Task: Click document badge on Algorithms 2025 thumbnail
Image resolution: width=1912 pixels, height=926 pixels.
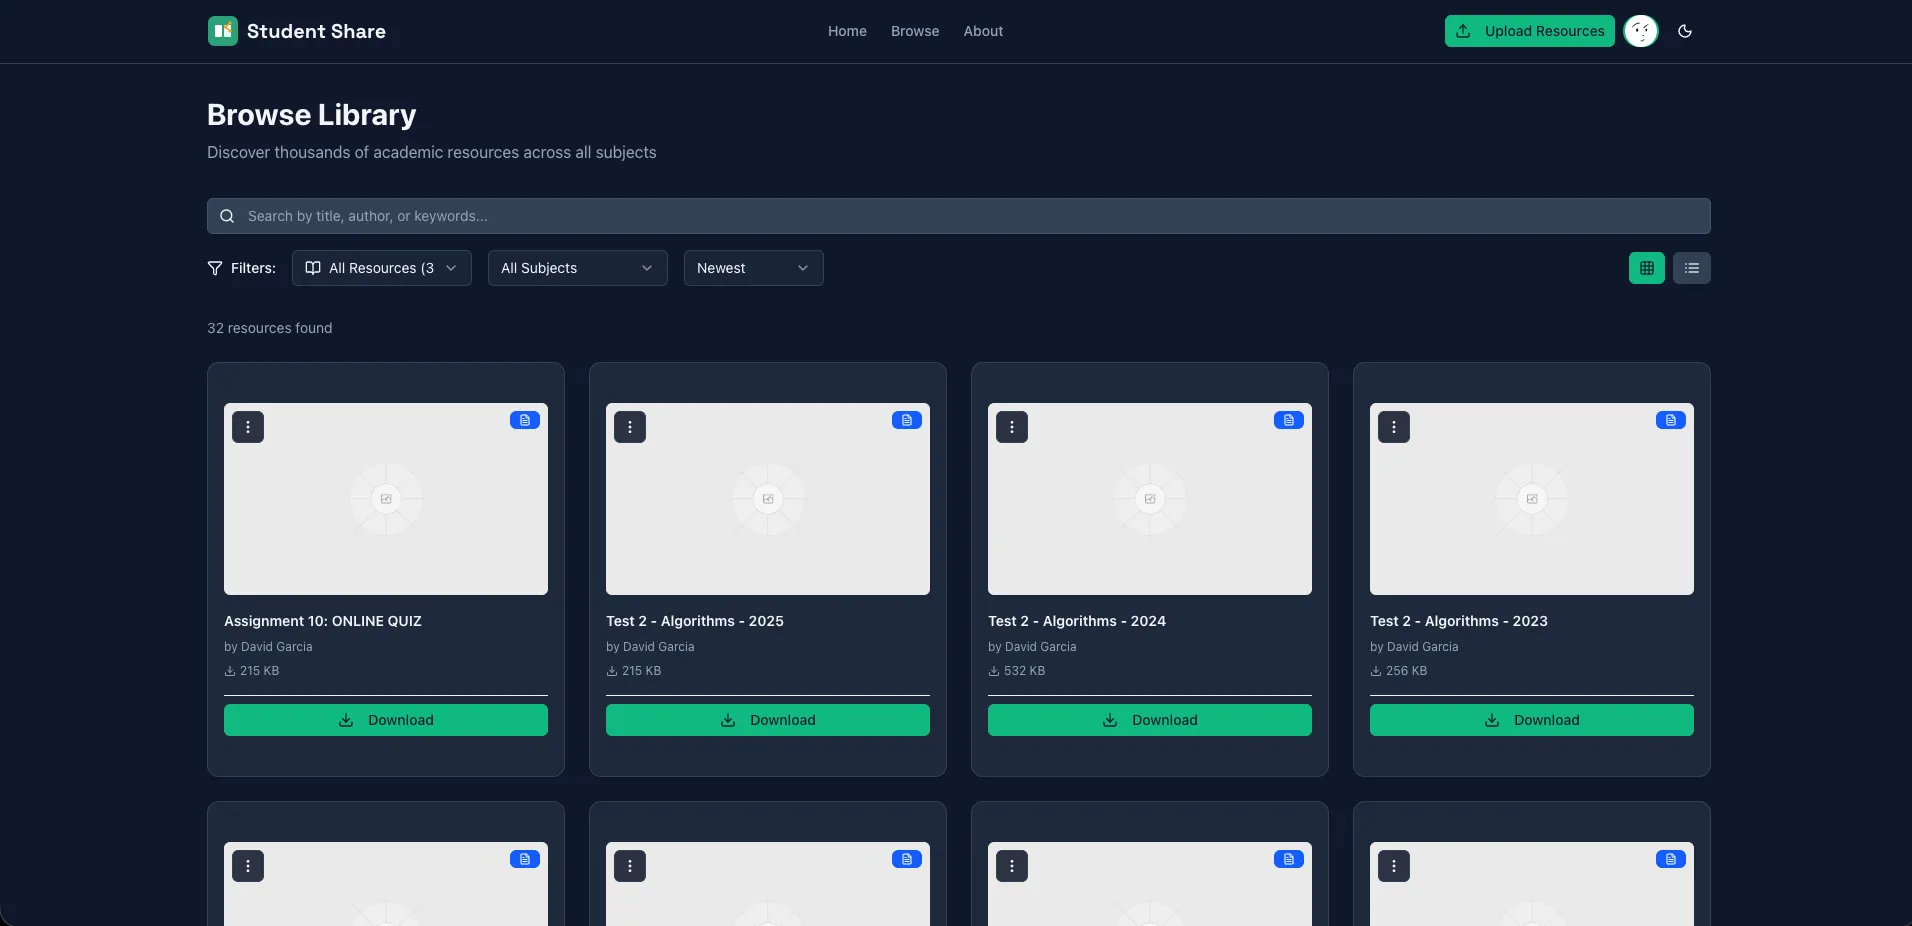Action: click(x=907, y=420)
